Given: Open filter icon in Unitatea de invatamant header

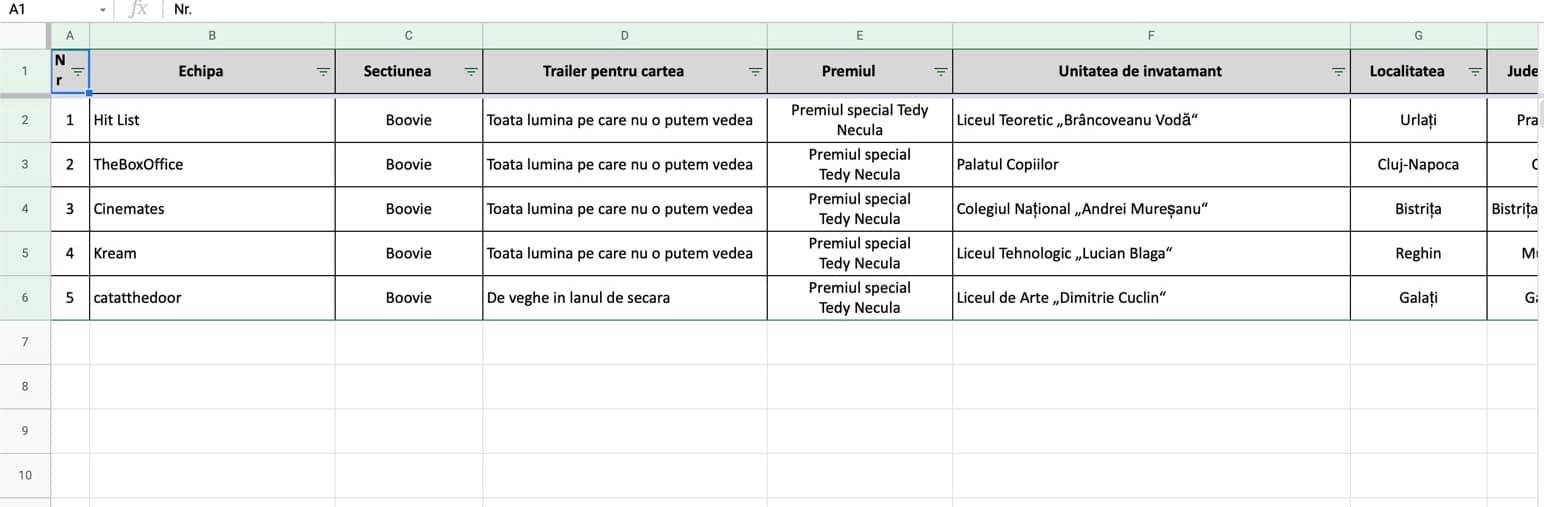Looking at the screenshot, I should (x=1338, y=72).
